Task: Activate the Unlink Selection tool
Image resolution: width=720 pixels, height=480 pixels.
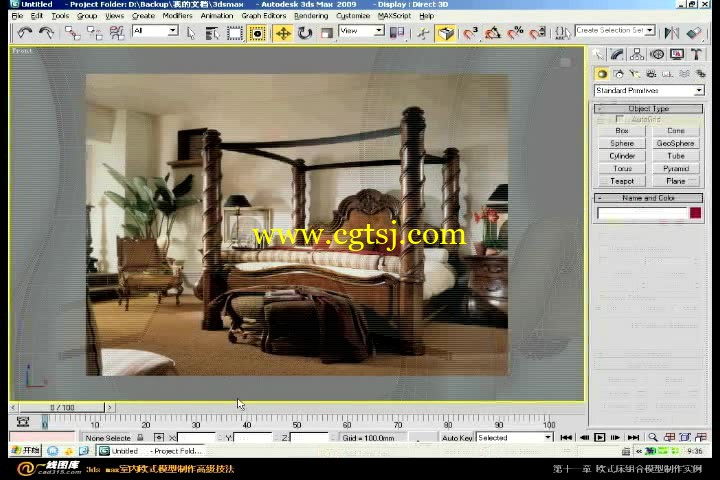Action: [95, 33]
